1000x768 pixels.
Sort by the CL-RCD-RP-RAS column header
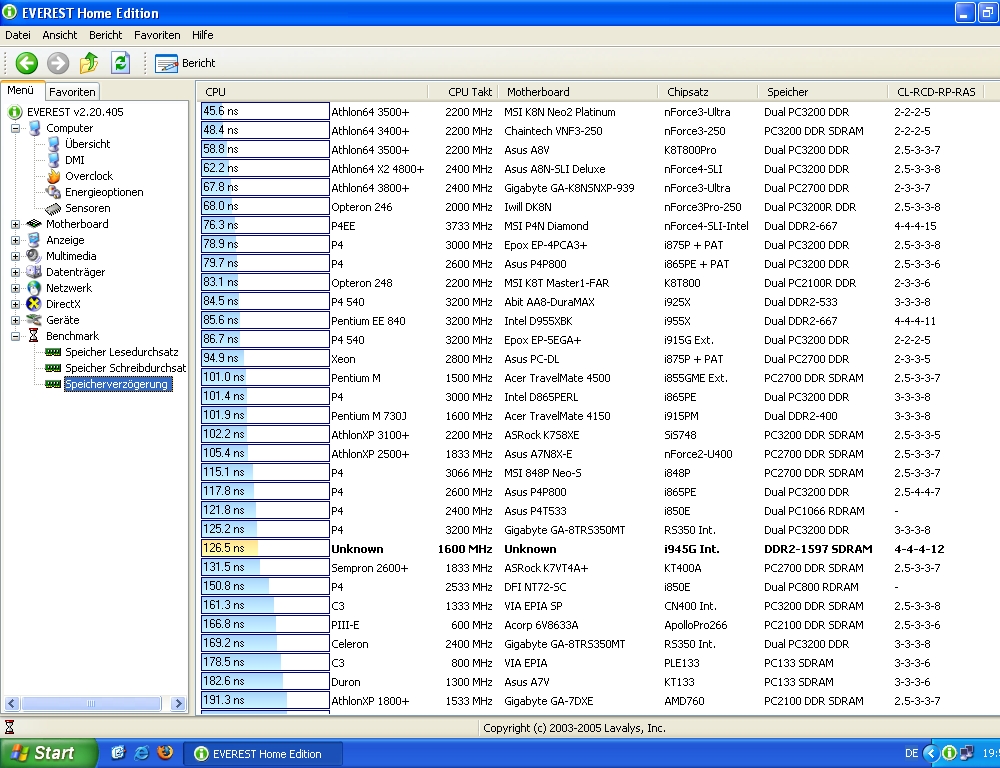[936, 92]
